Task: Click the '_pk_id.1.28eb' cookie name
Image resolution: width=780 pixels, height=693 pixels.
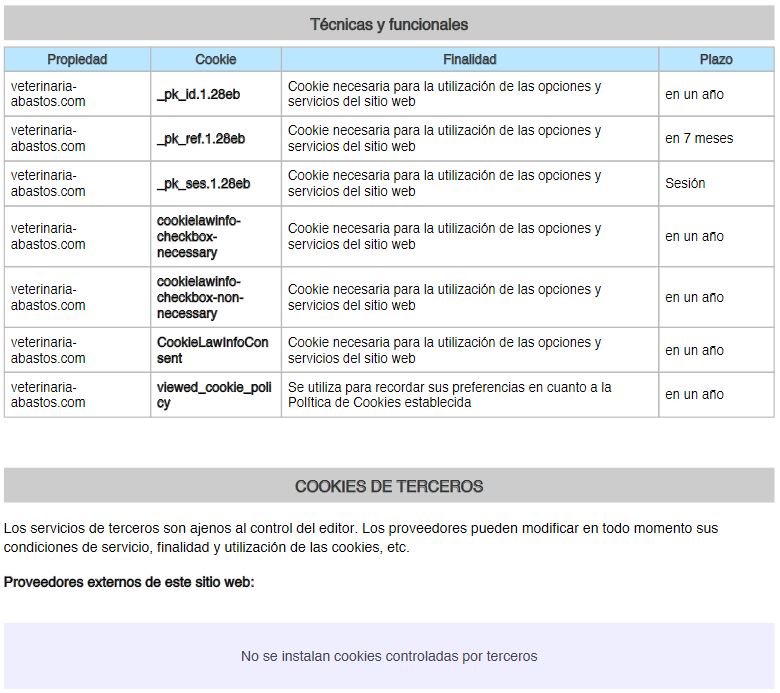Action: (198, 95)
